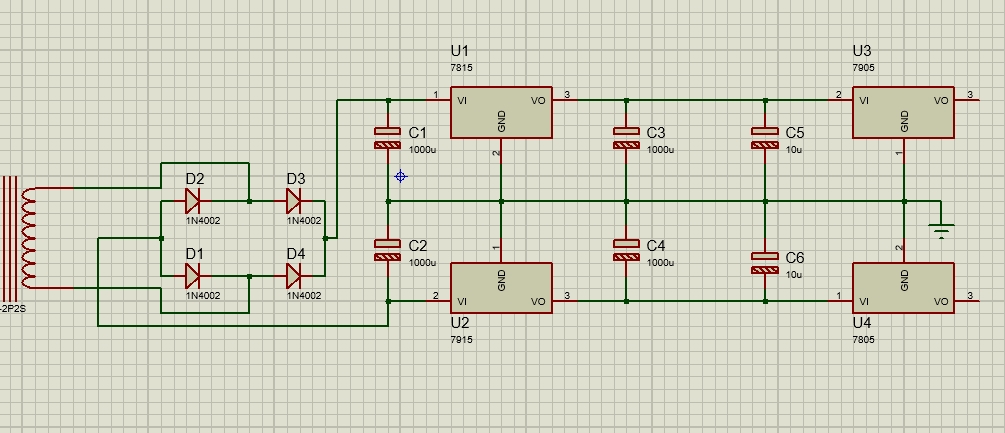Click the blue crosshair marker near C1
1005x433 pixels.
401,176
